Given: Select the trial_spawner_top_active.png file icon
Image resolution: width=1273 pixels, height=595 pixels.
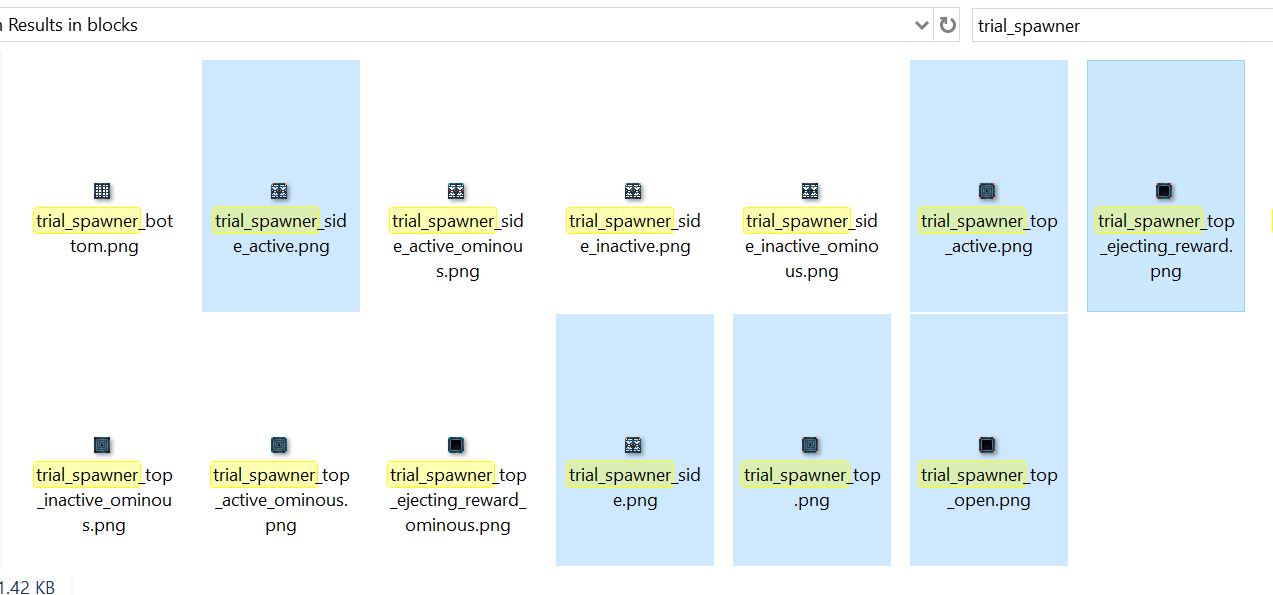Looking at the screenshot, I should (987, 190).
